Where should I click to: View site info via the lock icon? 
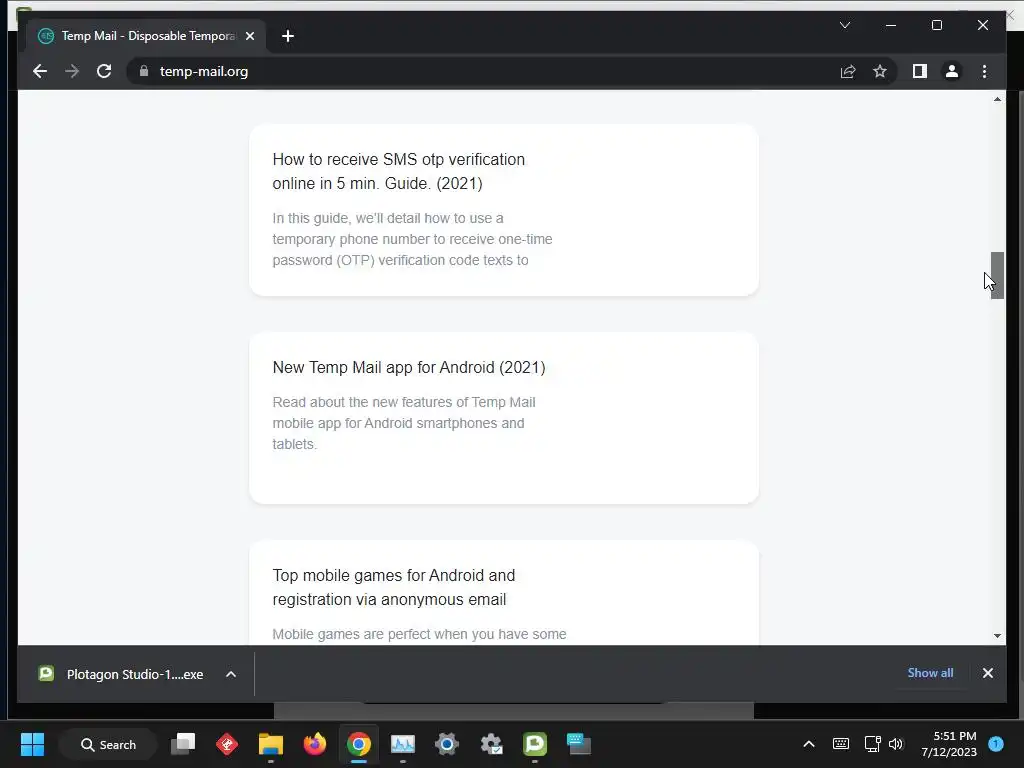point(144,71)
